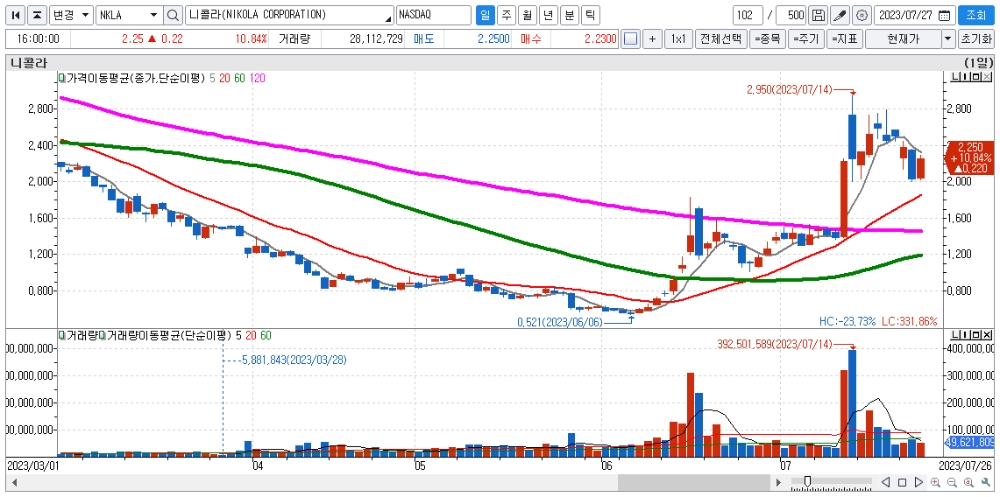Click the 120 moving average legend number
This screenshot has width=1000, height=497.
pos(258,78)
